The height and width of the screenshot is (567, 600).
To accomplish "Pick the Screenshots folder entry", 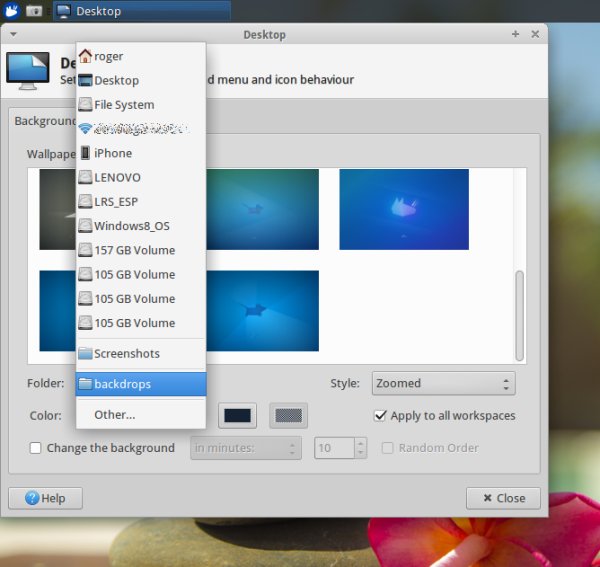I will [x=141, y=354].
